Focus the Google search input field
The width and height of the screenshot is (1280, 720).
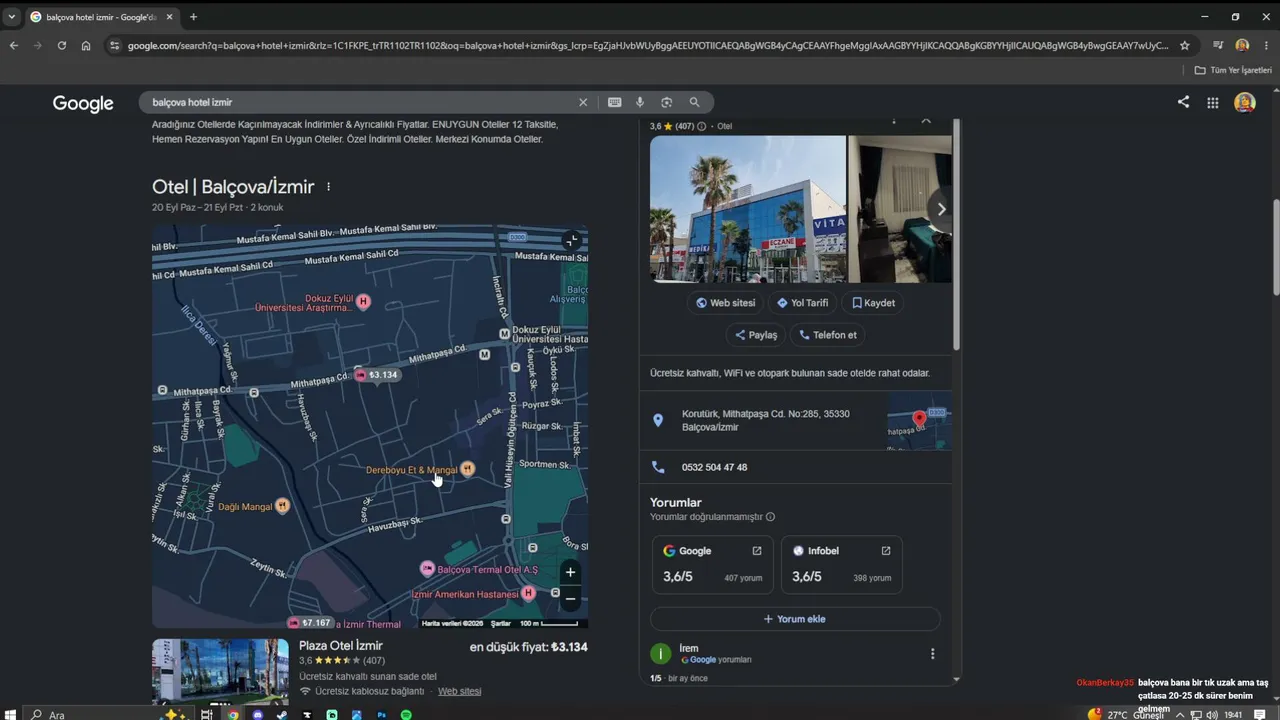(360, 102)
